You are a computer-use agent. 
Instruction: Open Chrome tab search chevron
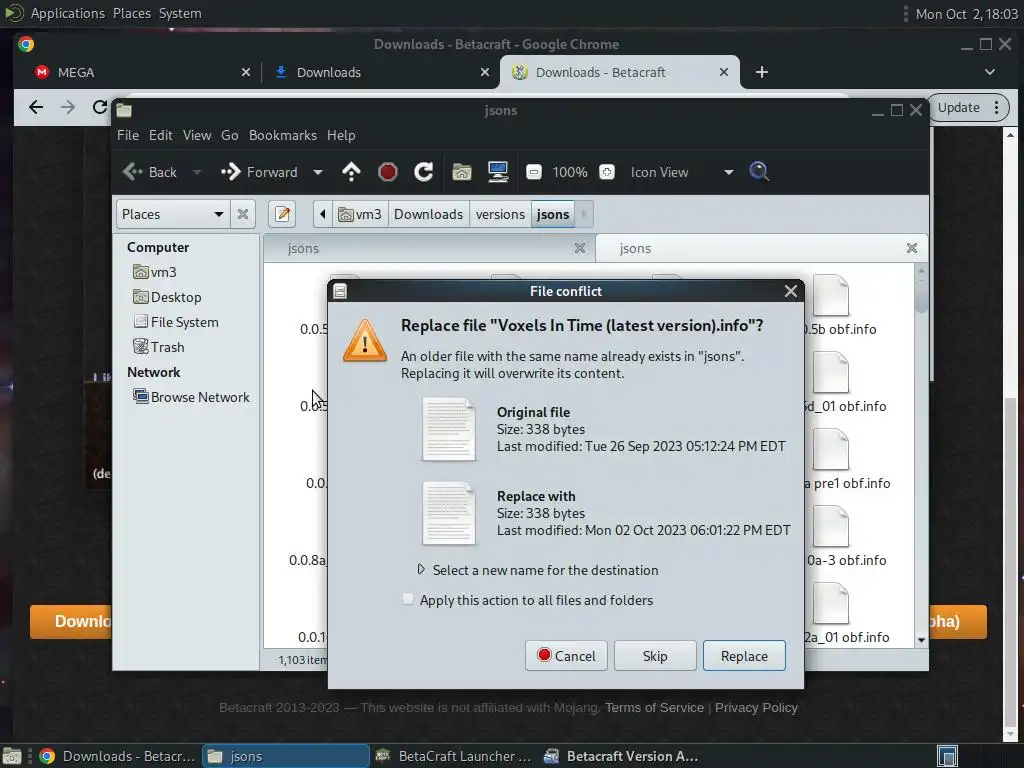point(990,72)
